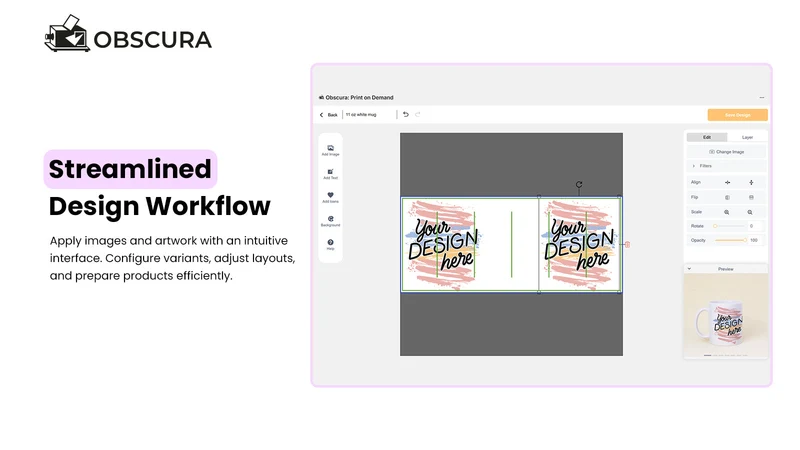The height and width of the screenshot is (450, 800).
Task: Align the image vertically centered
Action: [x=751, y=182]
